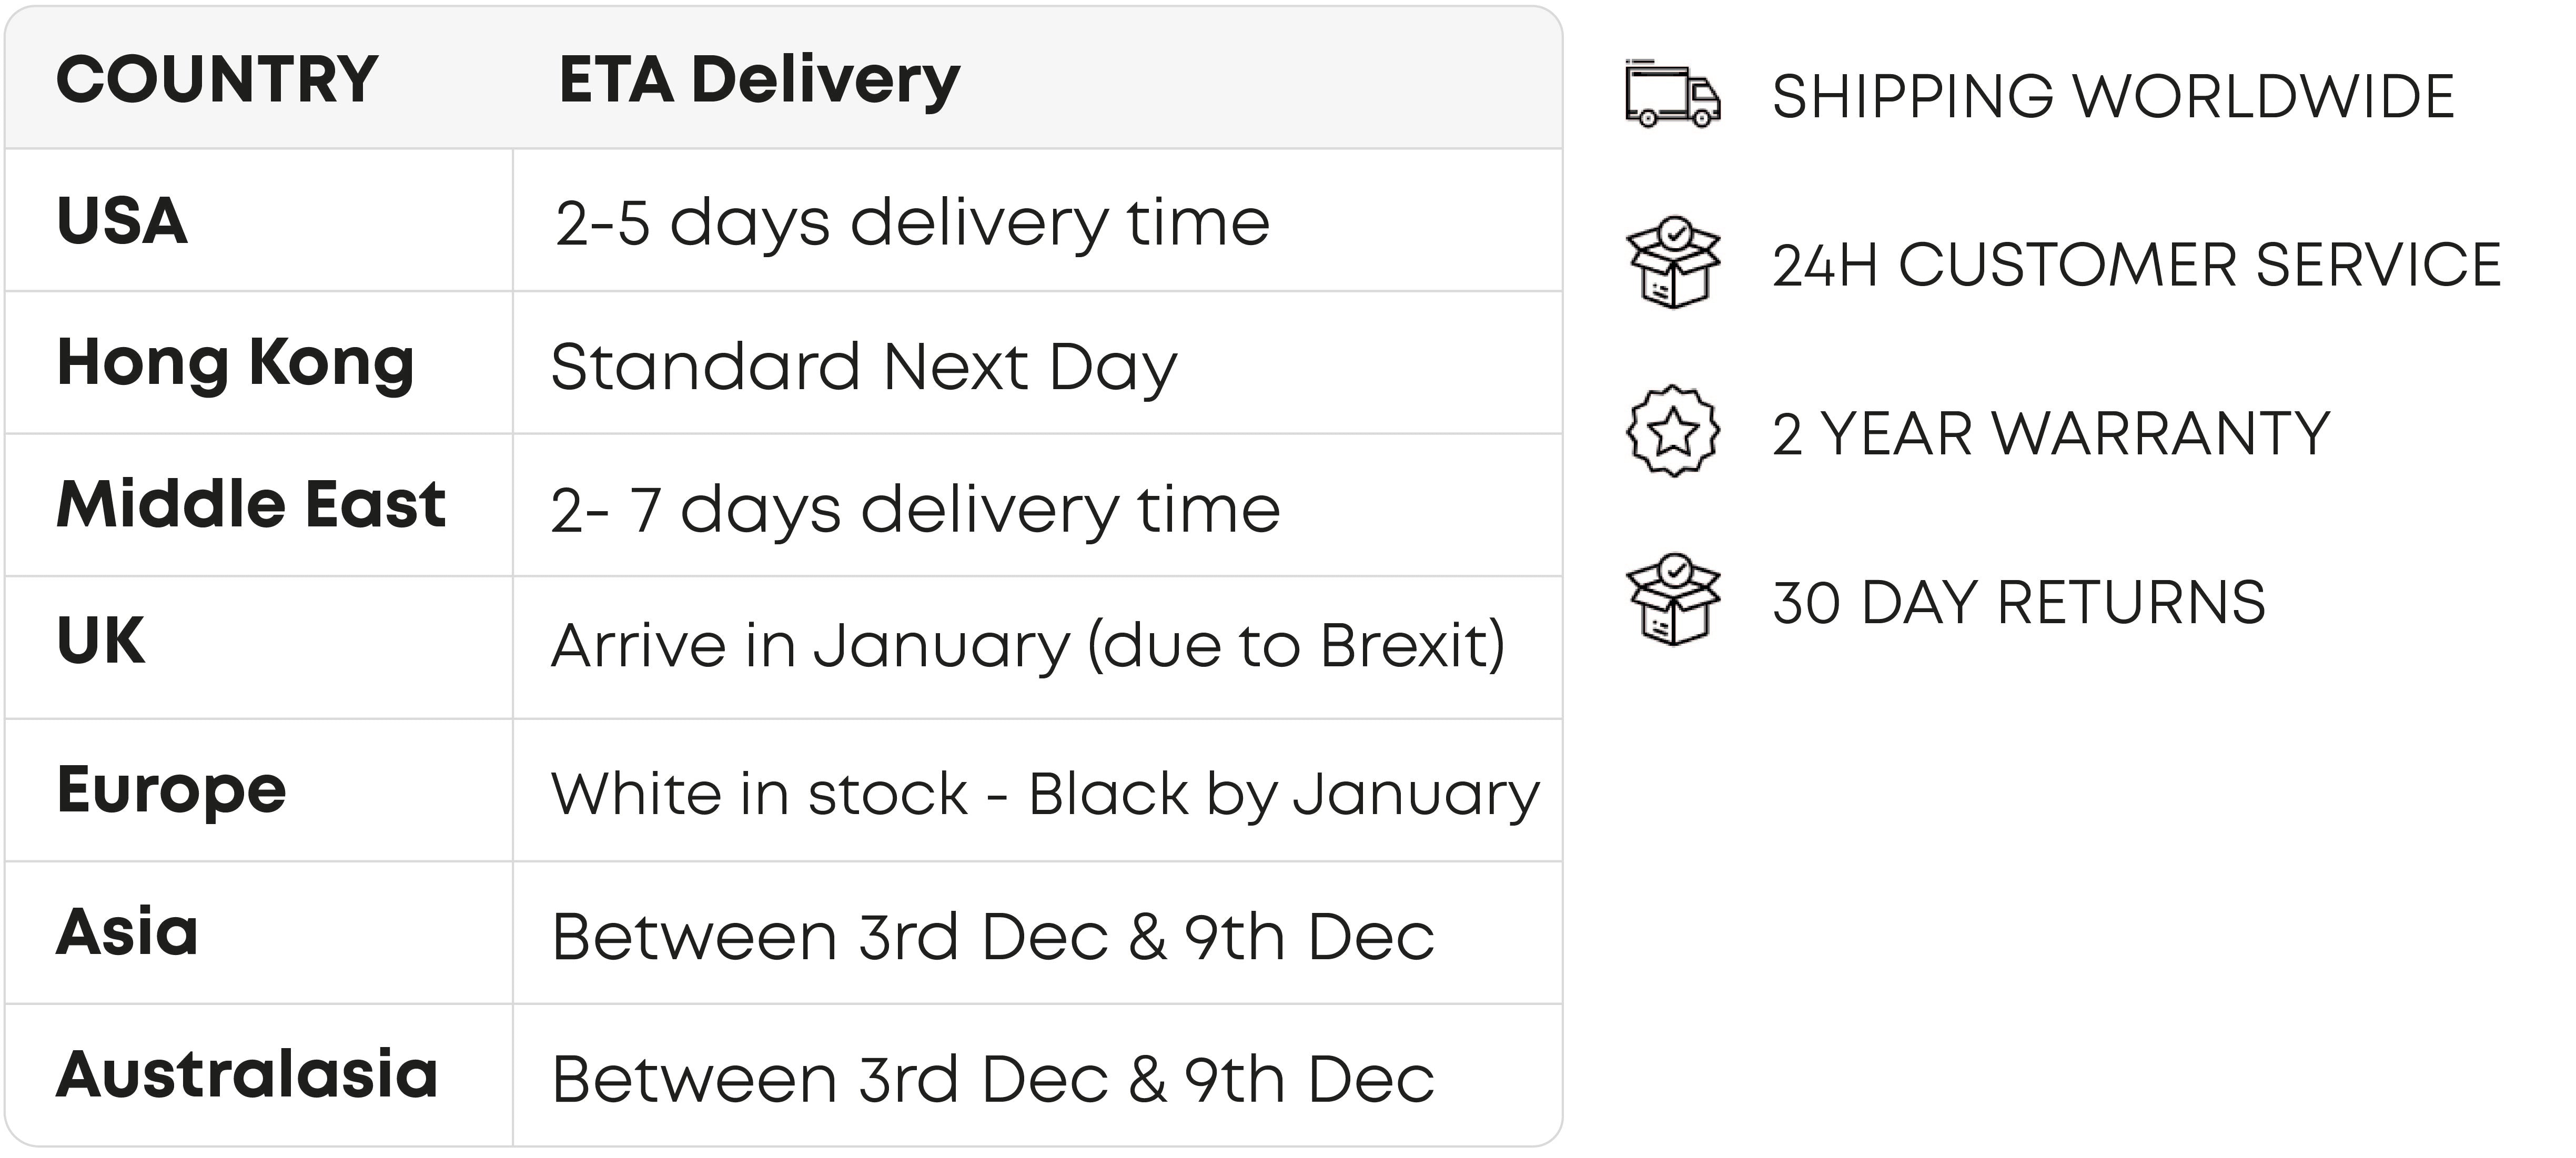This screenshot has height=1158, width=2576.
Task: Select the Europe country cell
Action: (x=172, y=790)
